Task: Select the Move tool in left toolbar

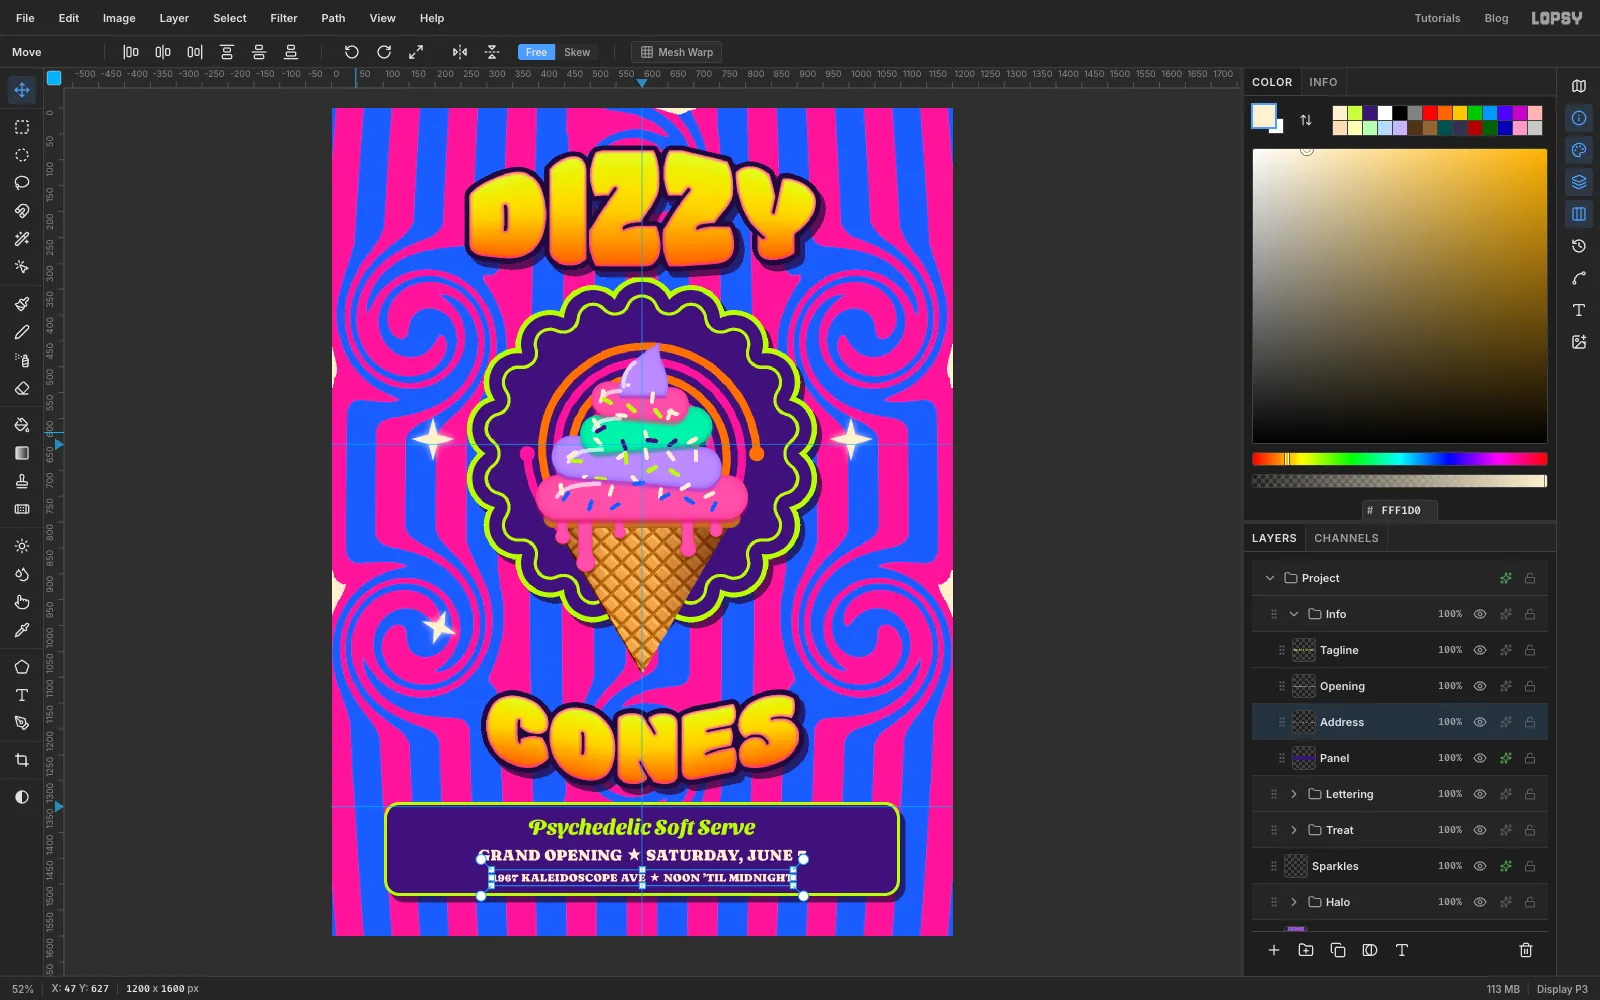Action: 22,90
